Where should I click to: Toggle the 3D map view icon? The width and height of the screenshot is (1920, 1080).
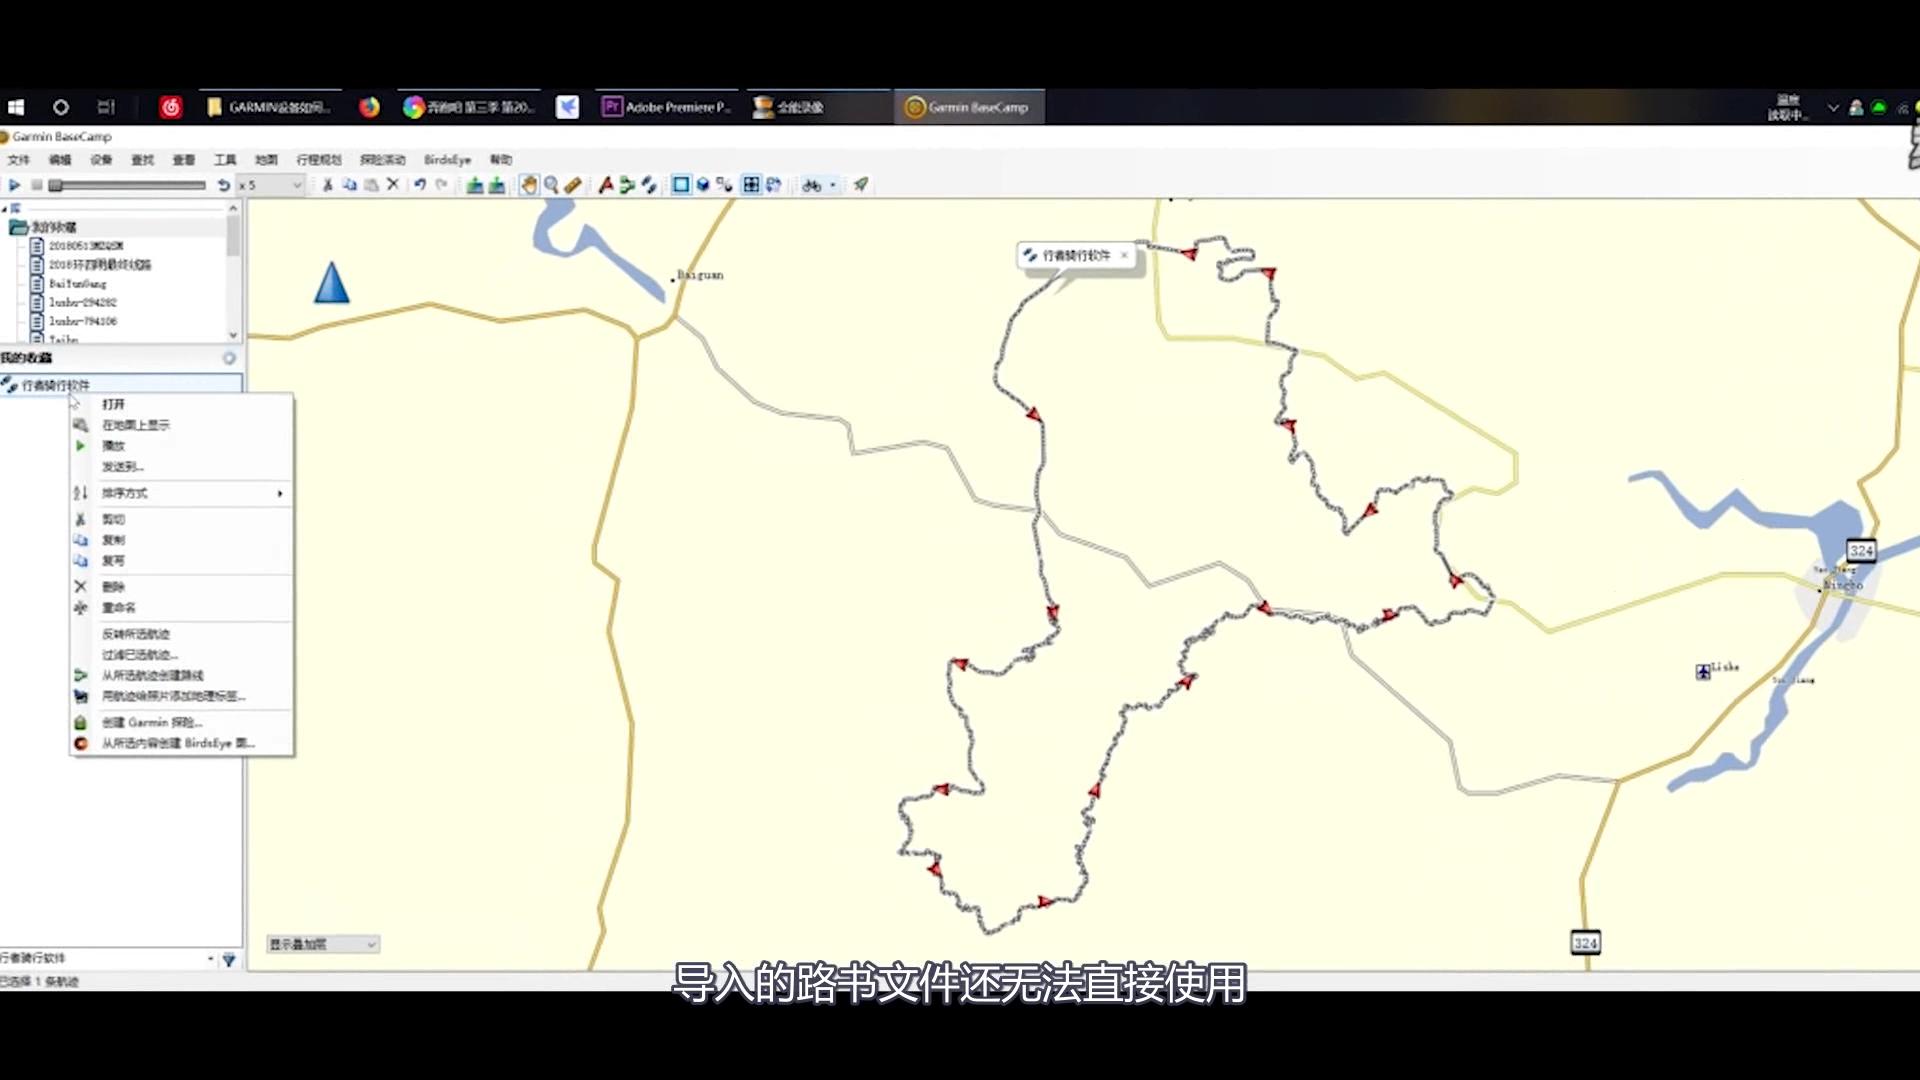pyautogui.click(x=702, y=184)
